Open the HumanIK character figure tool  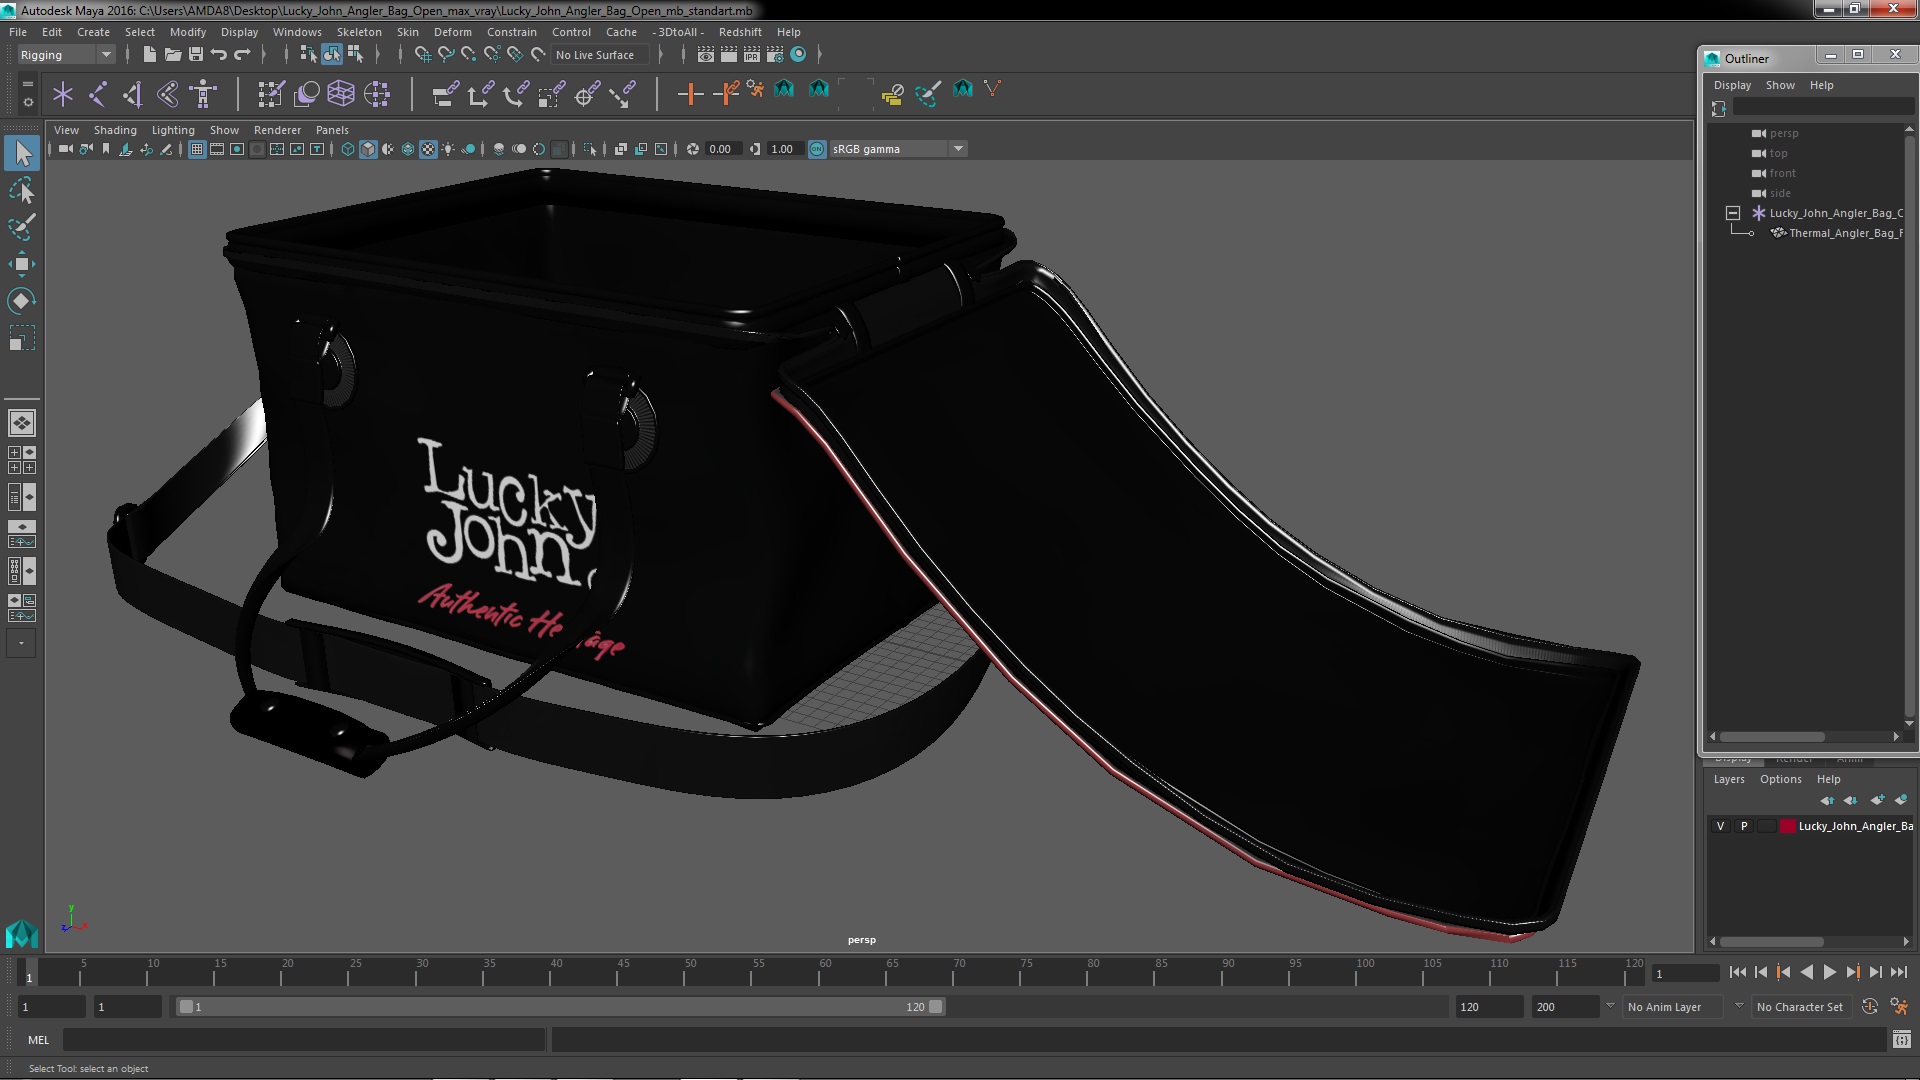(204, 95)
